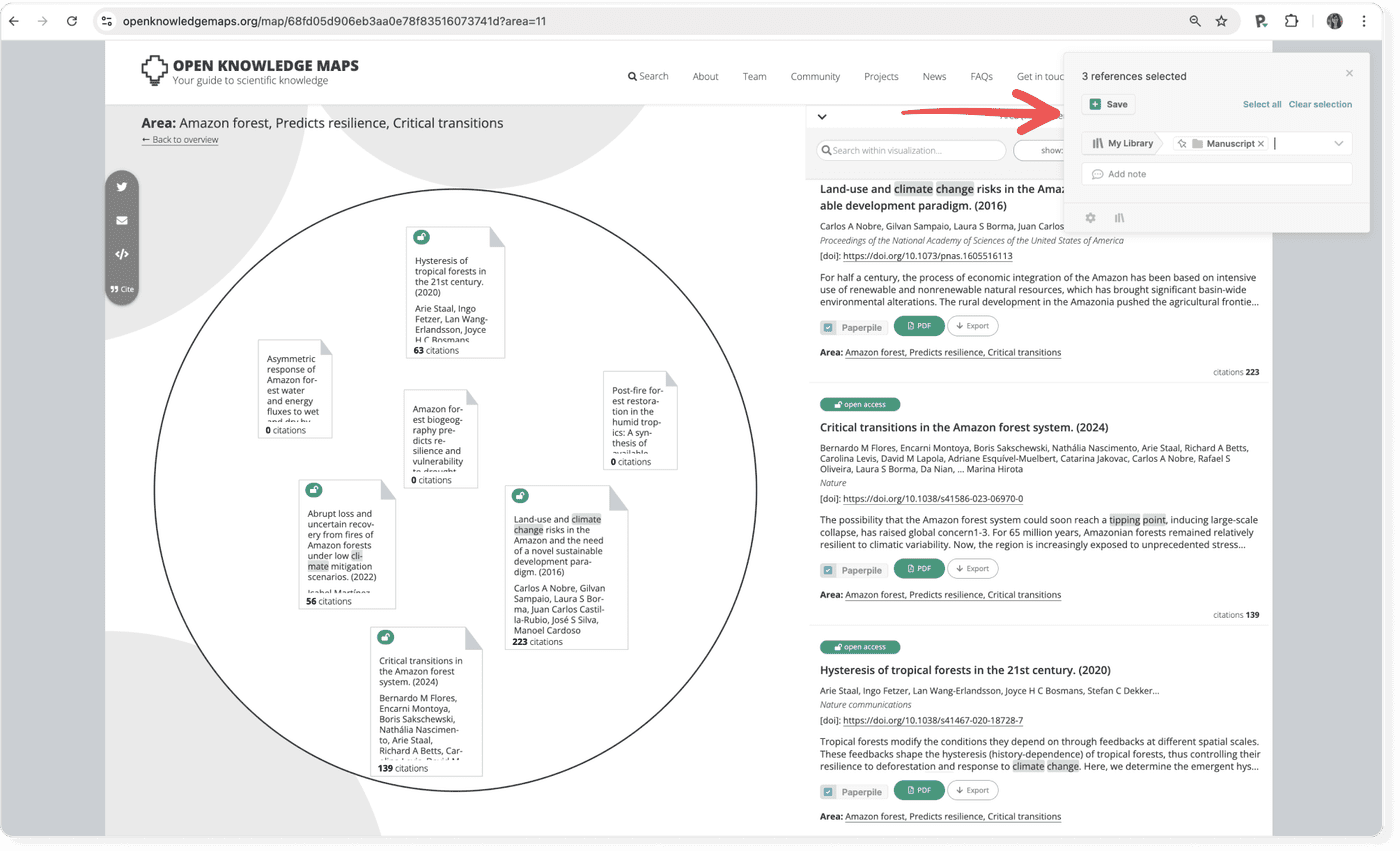Toggle Paperpile checkbox on Land-use paper
The height and width of the screenshot is (851, 1400).
tap(826, 327)
